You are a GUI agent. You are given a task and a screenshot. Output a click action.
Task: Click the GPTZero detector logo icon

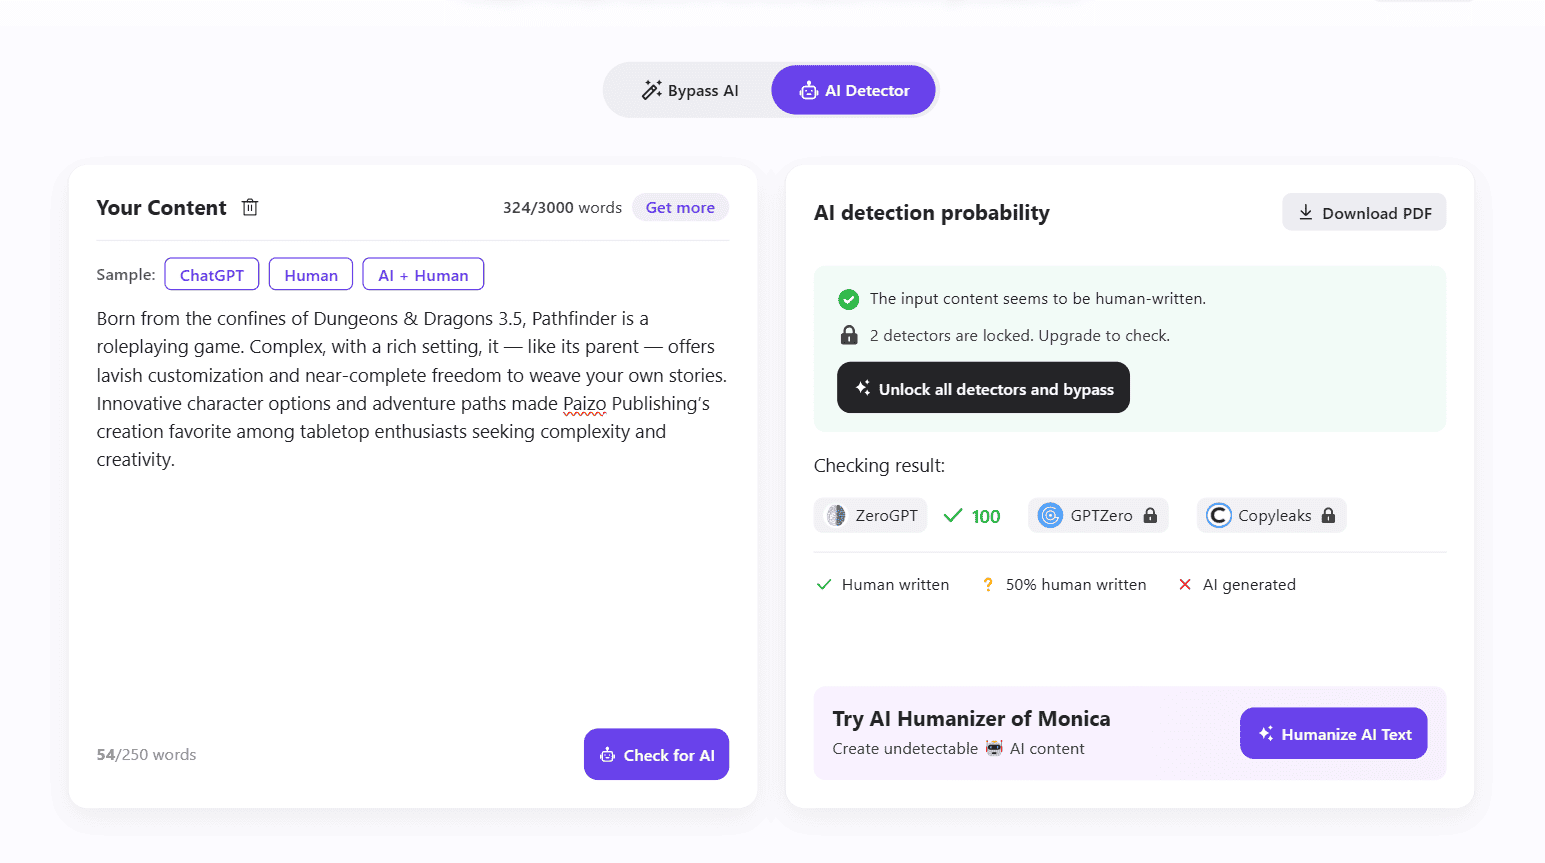1050,516
